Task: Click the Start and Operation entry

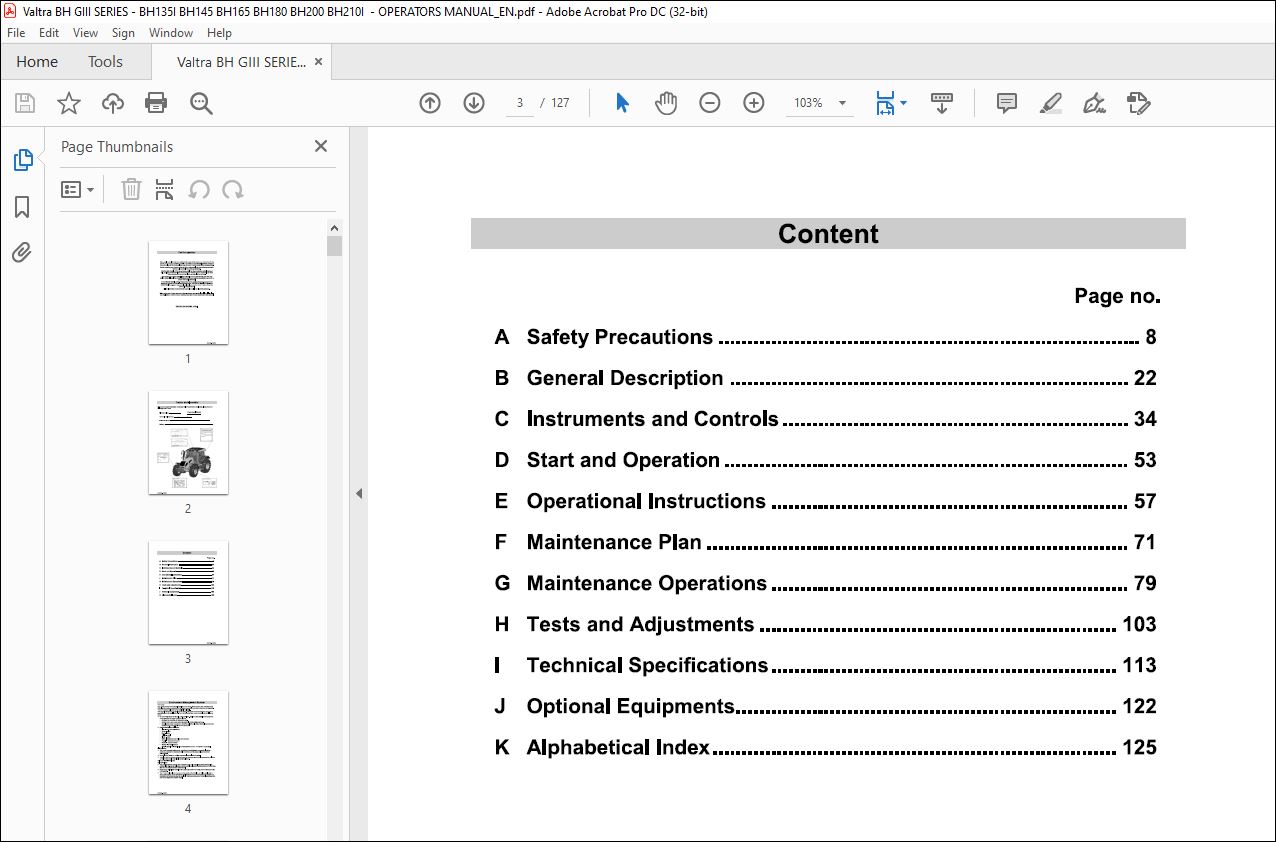Action: pos(825,460)
